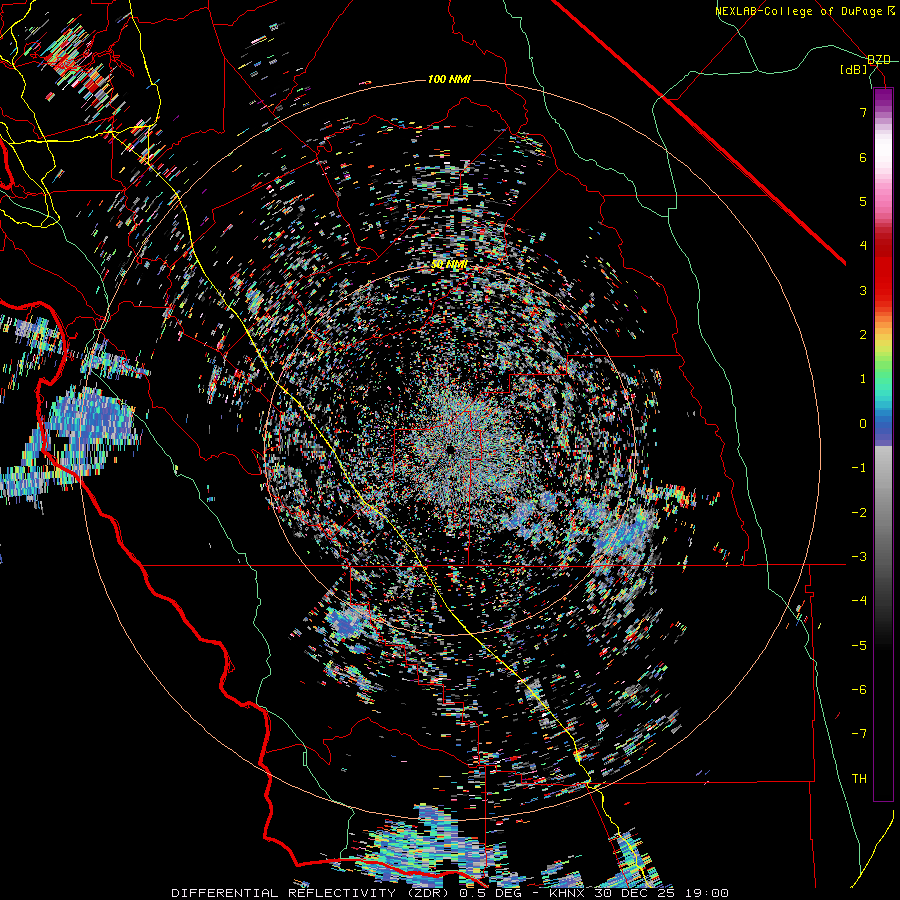
Task: Click the "4" tick label on the color scale
Action: click(863, 246)
